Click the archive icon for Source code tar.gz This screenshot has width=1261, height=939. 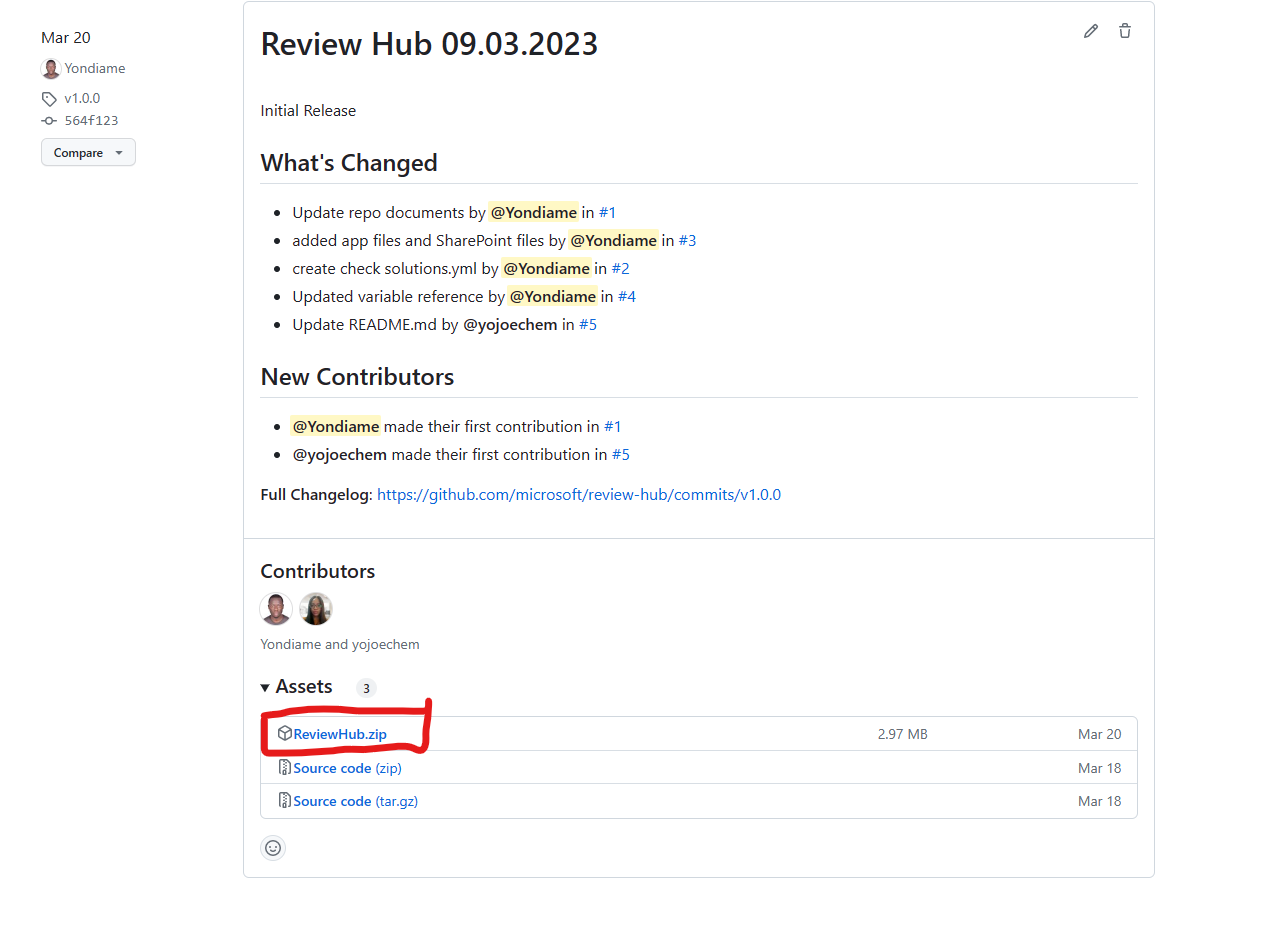[x=285, y=800]
